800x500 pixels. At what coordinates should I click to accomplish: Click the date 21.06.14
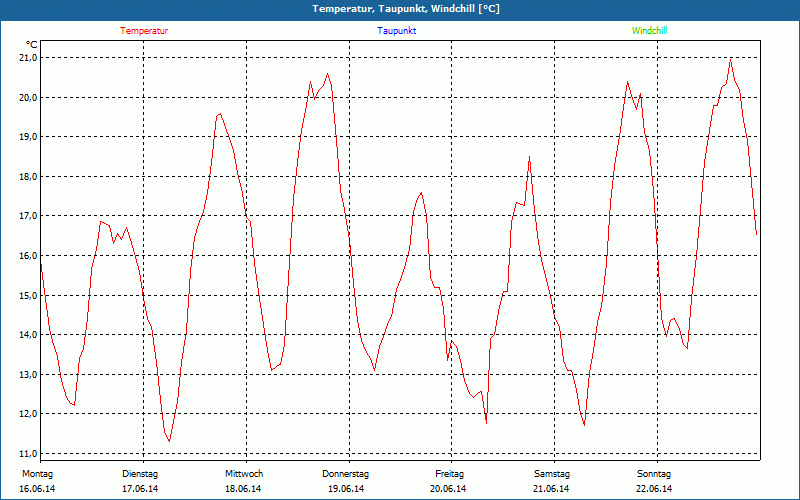click(x=551, y=489)
